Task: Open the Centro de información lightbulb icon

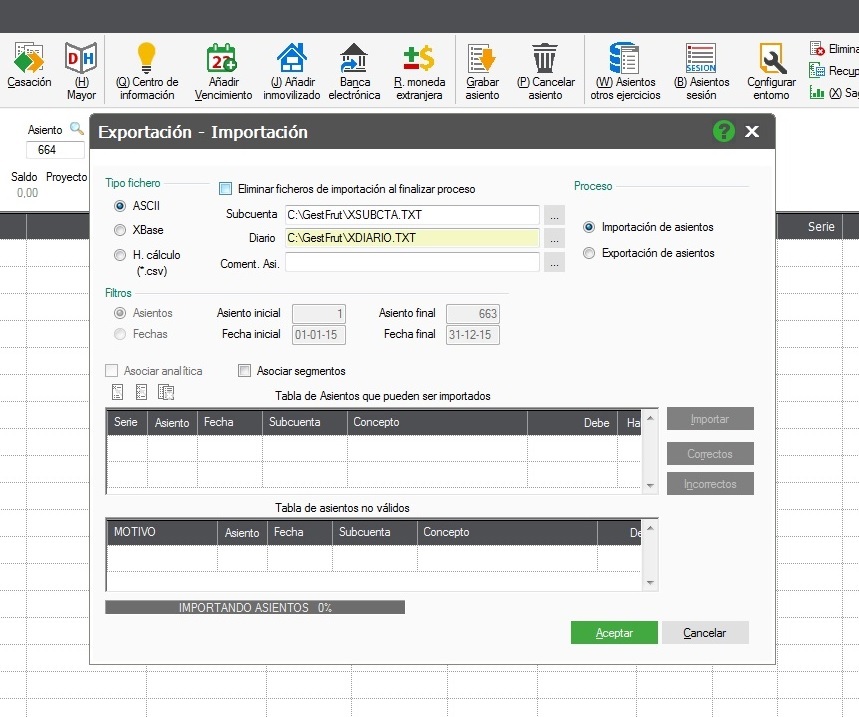Action: [x=147, y=58]
